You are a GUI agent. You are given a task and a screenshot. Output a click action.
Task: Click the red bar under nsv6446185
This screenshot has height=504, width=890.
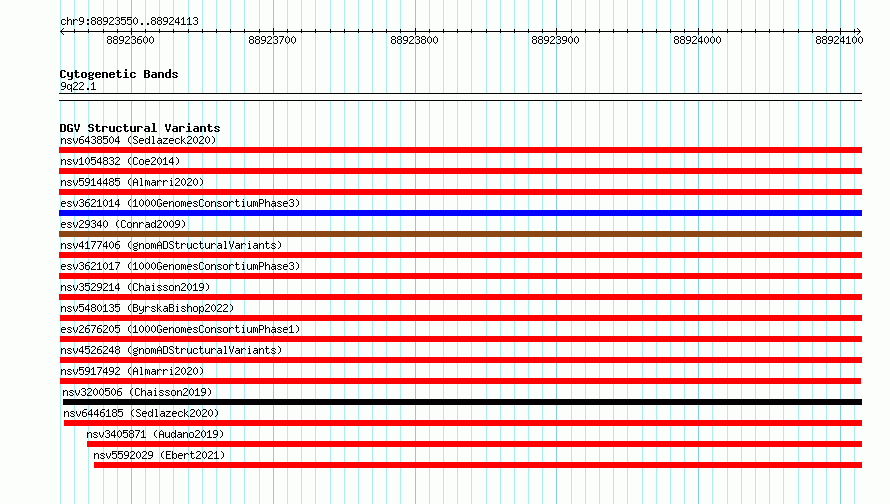[463, 423]
